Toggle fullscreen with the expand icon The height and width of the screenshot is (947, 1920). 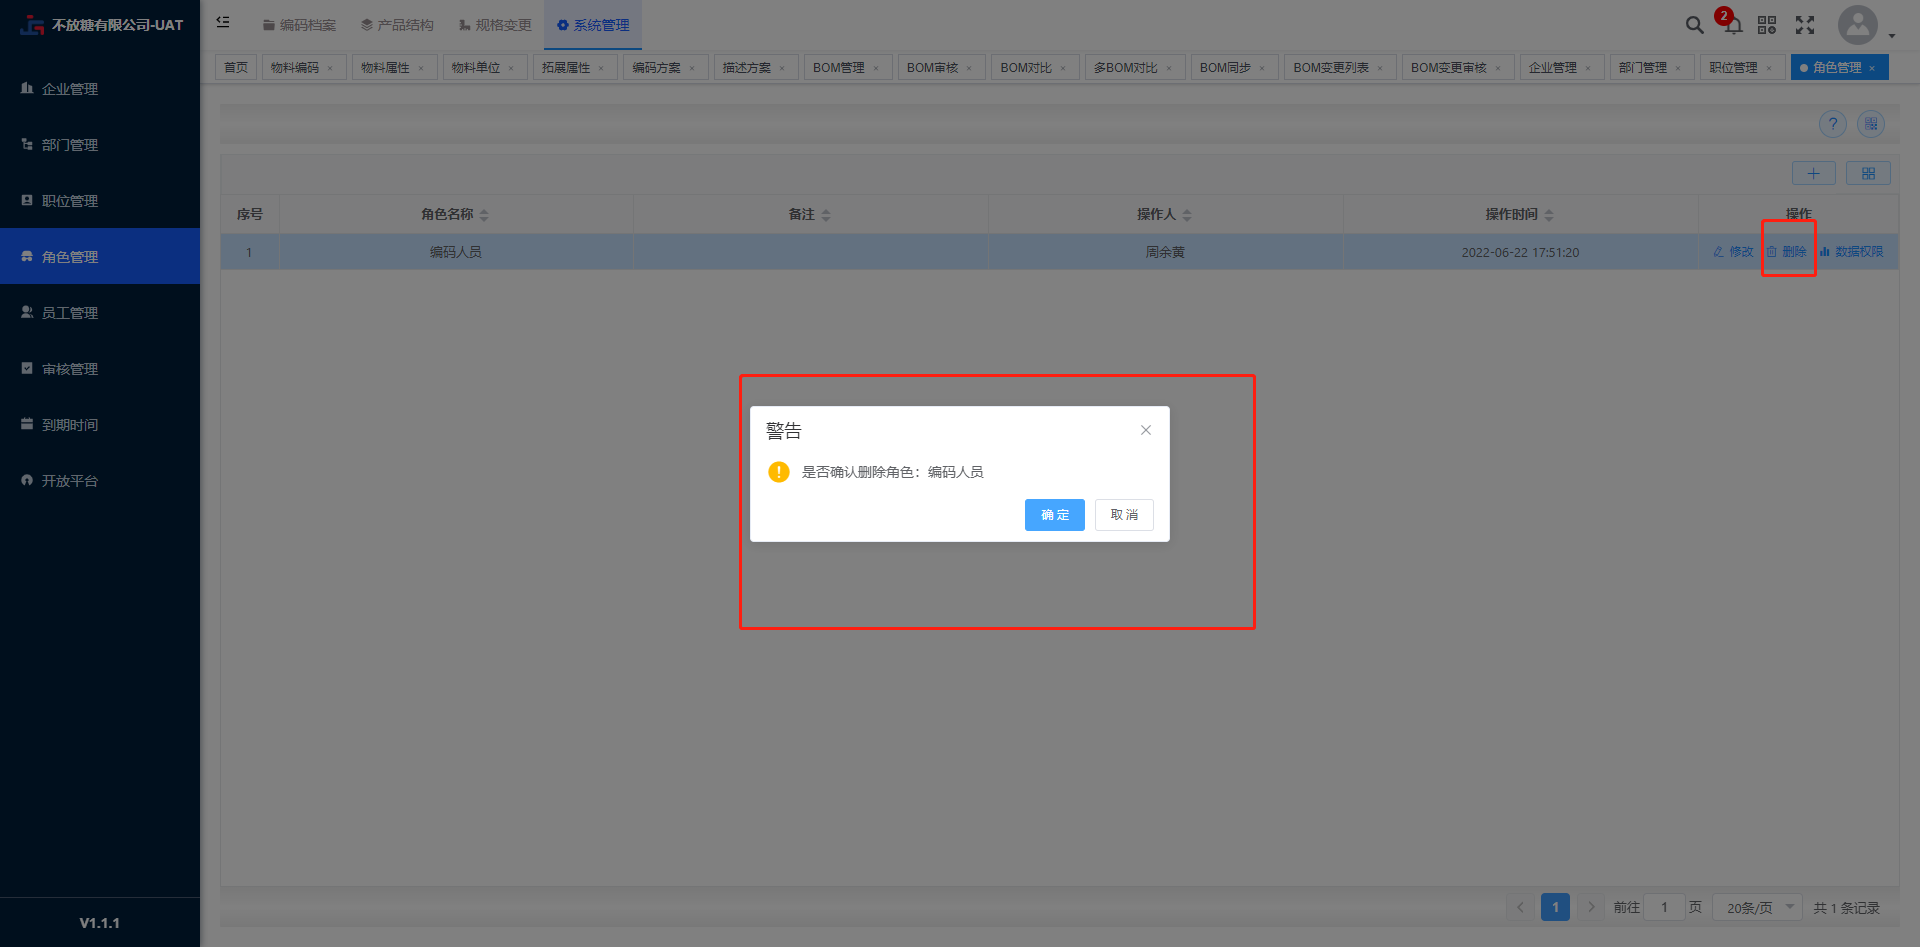(1805, 25)
